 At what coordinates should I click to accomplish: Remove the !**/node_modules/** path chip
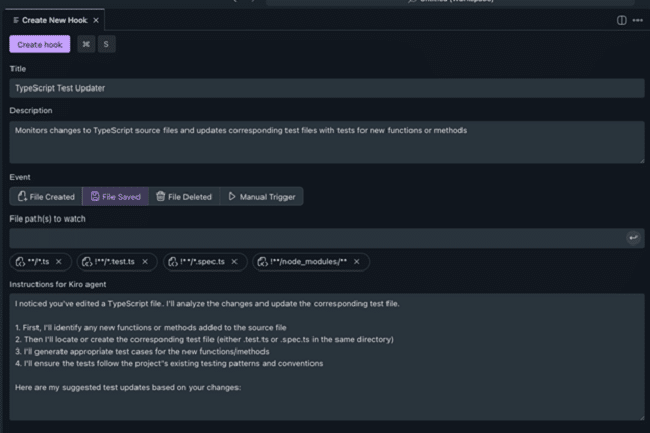click(x=357, y=262)
